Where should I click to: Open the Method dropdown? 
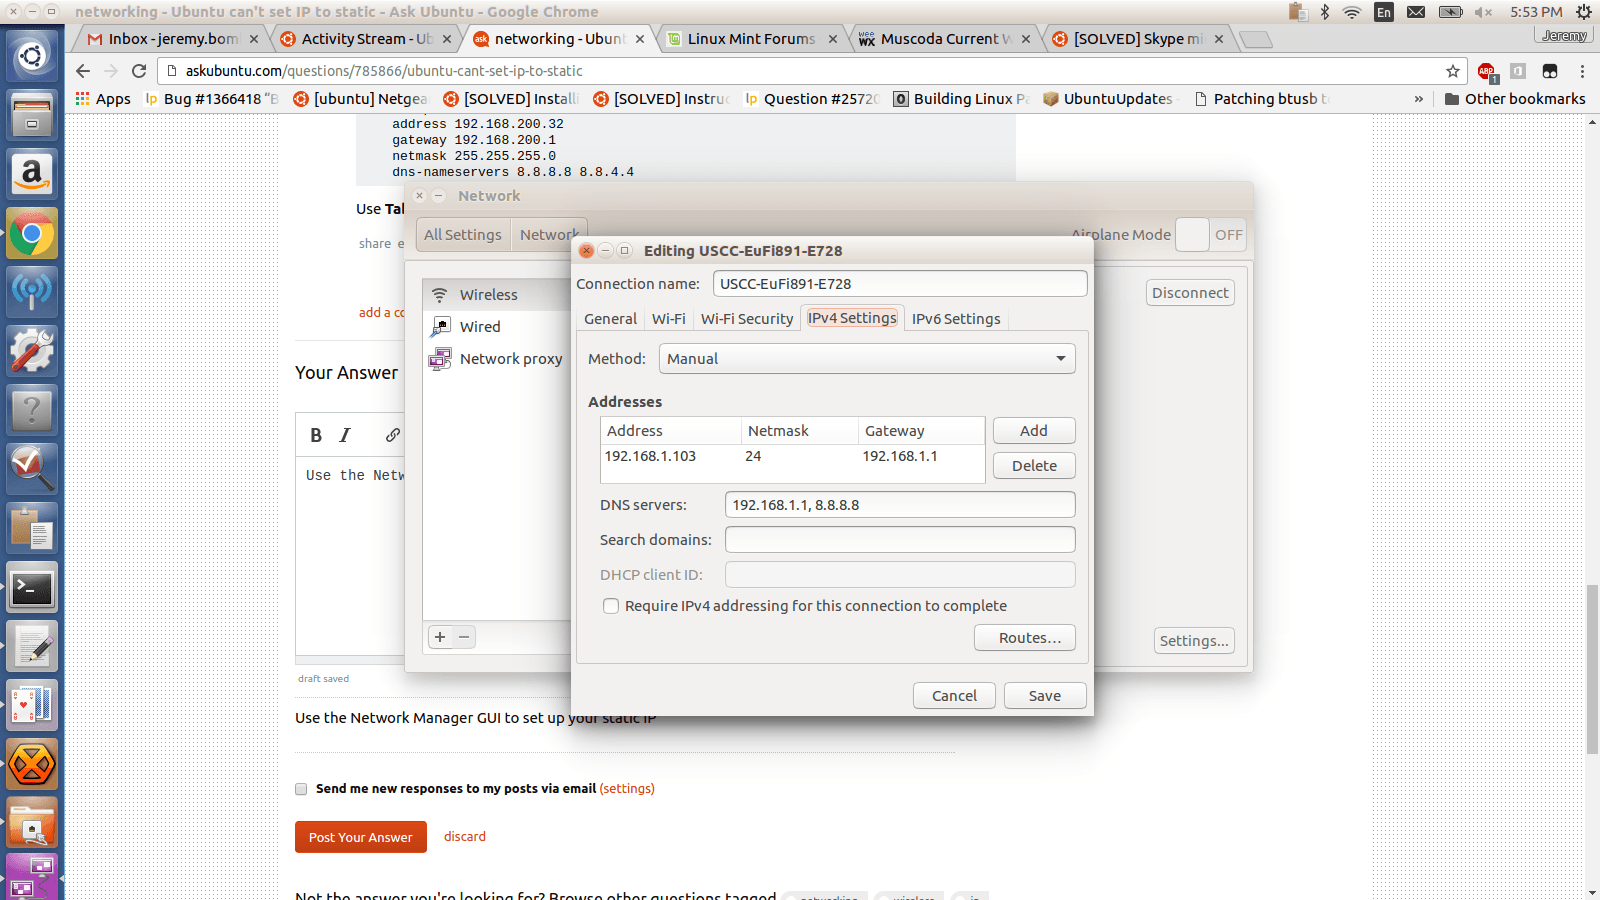866,359
